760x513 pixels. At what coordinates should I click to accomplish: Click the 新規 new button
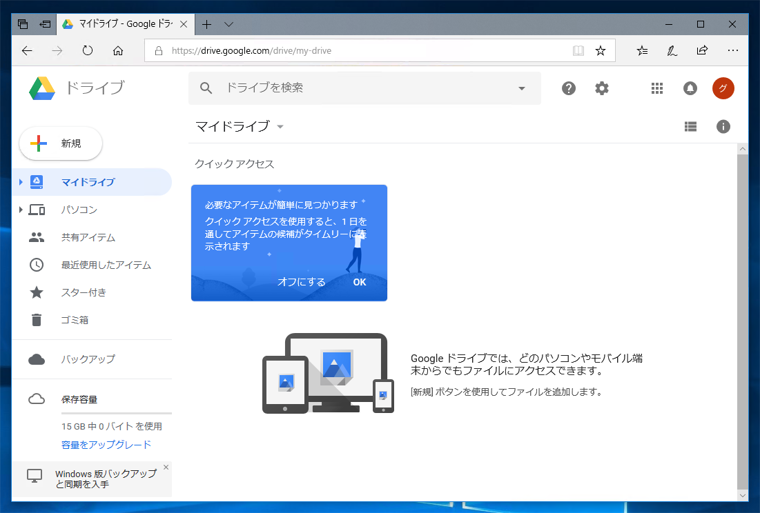(x=61, y=144)
